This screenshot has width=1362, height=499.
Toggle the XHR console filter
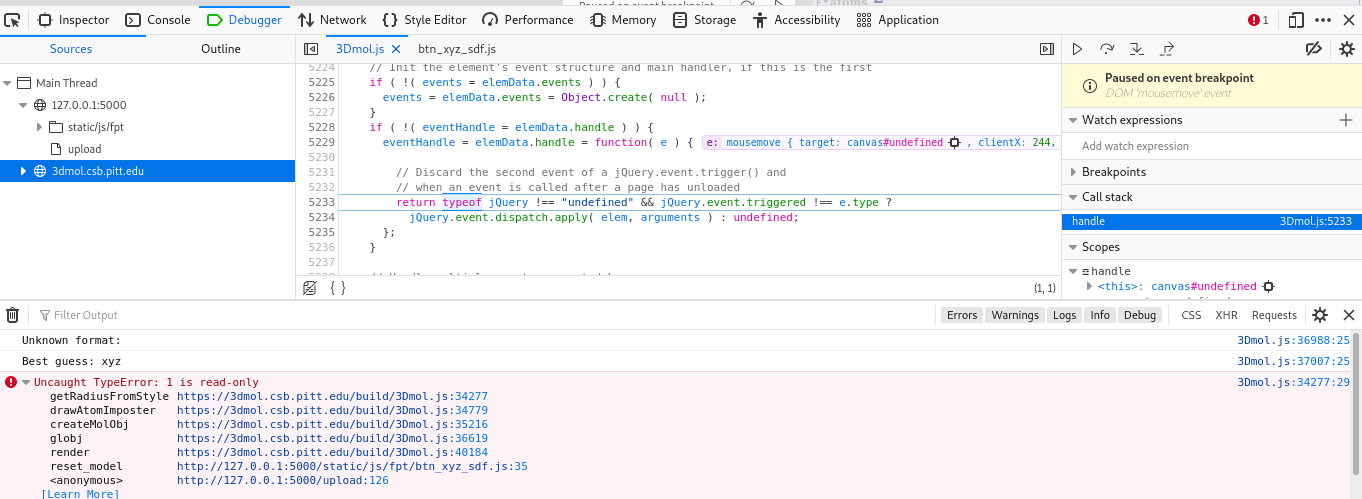point(1226,315)
